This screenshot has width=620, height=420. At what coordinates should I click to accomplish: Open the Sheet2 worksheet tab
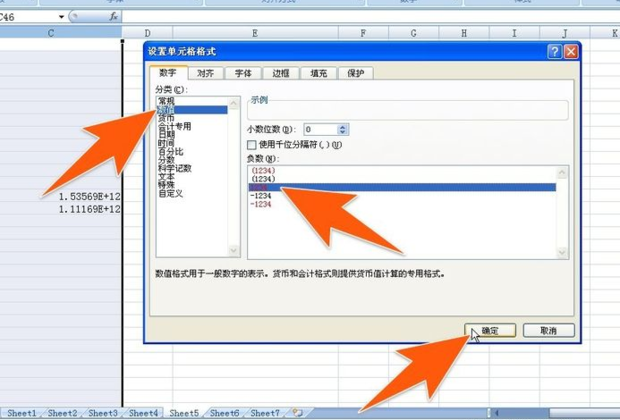[x=62, y=413]
